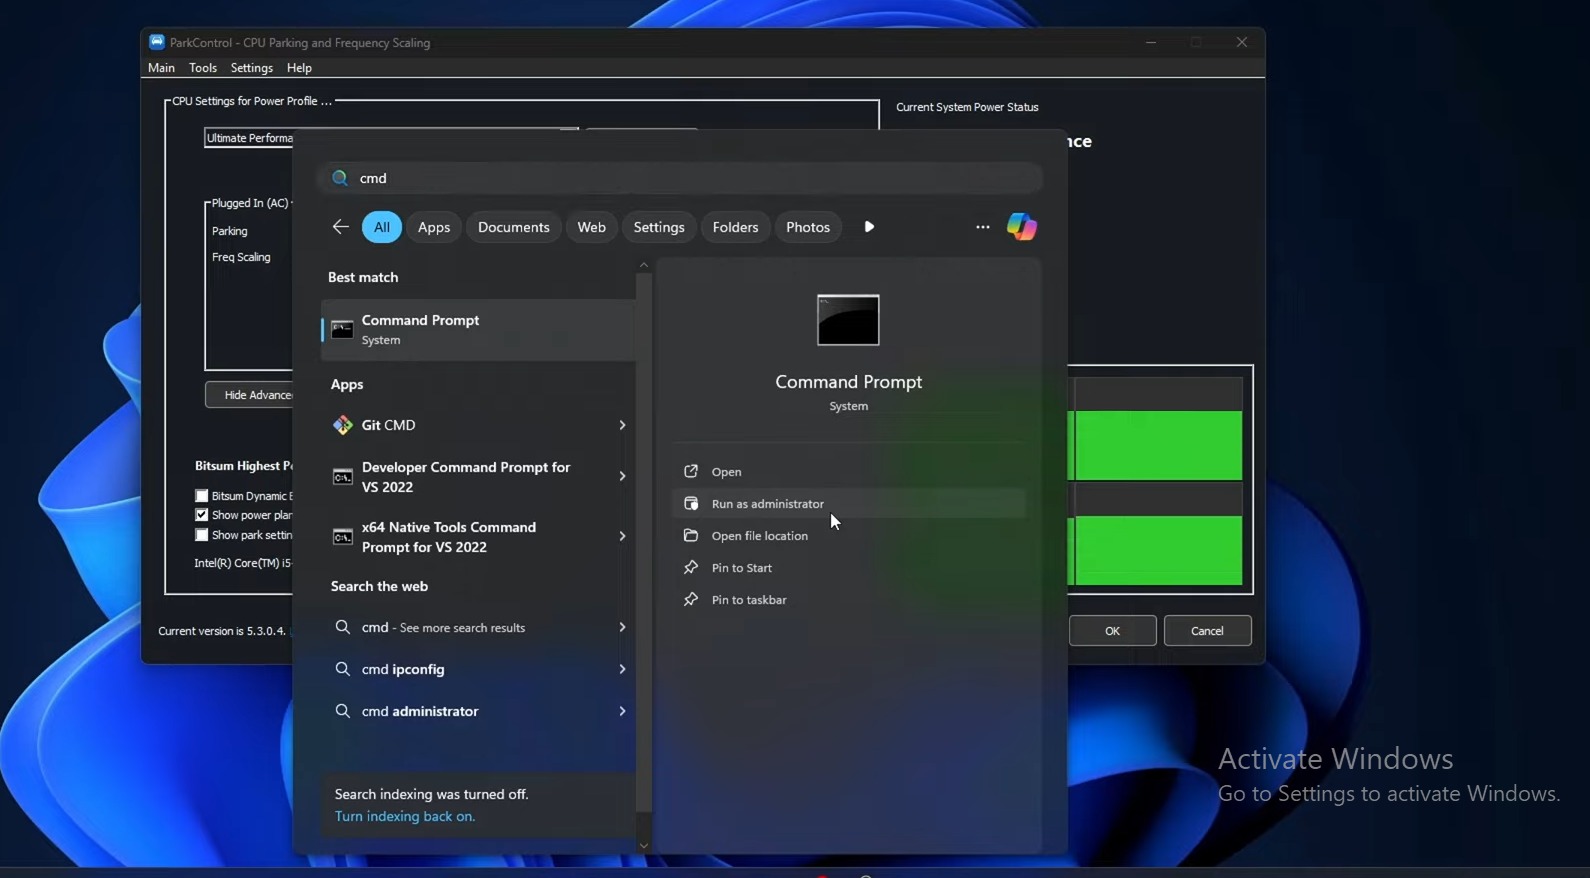Open the Settings menu in ParkControl

pyautogui.click(x=251, y=68)
